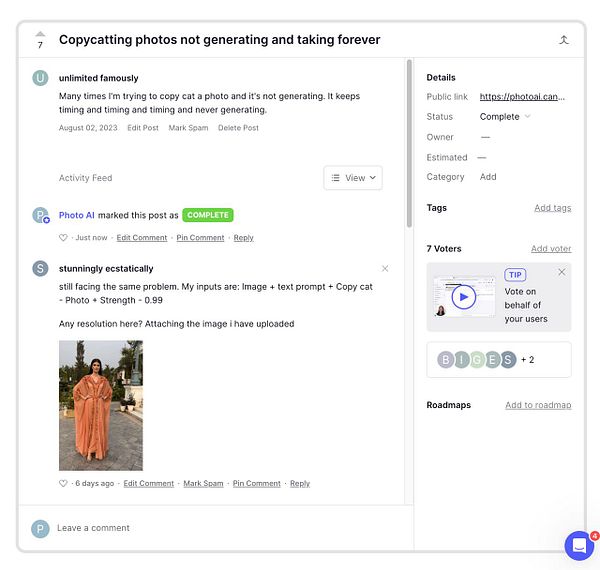The width and height of the screenshot is (600, 570).
Task: Click the Photo AI author name
Action: [x=77, y=215]
